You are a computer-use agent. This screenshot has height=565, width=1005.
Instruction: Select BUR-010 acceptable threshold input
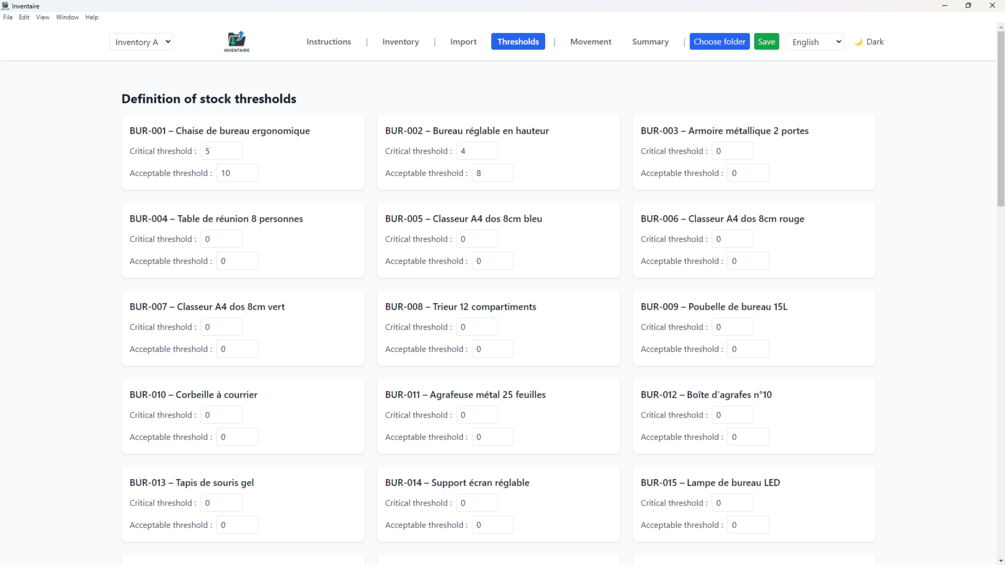coord(237,437)
